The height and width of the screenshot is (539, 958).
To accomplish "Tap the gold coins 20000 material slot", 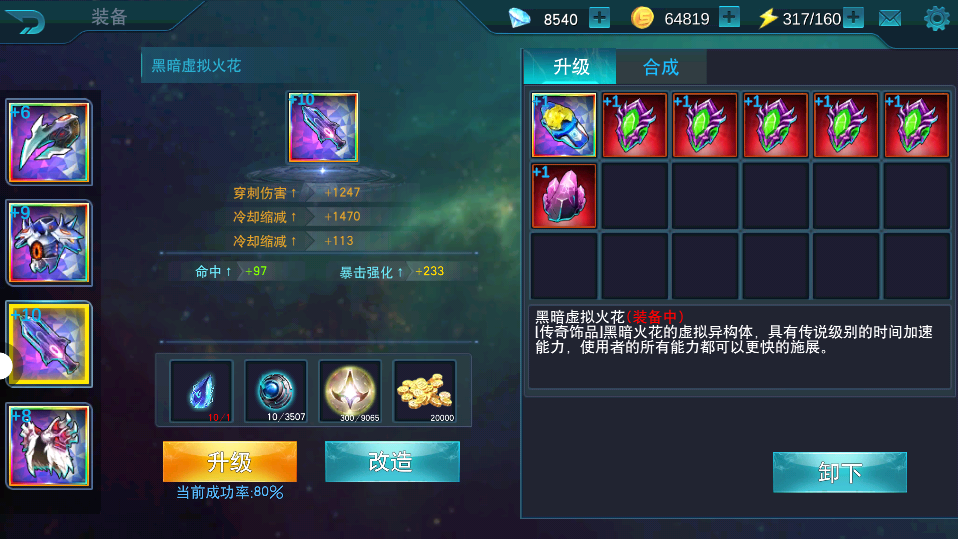I will pos(425,391).
